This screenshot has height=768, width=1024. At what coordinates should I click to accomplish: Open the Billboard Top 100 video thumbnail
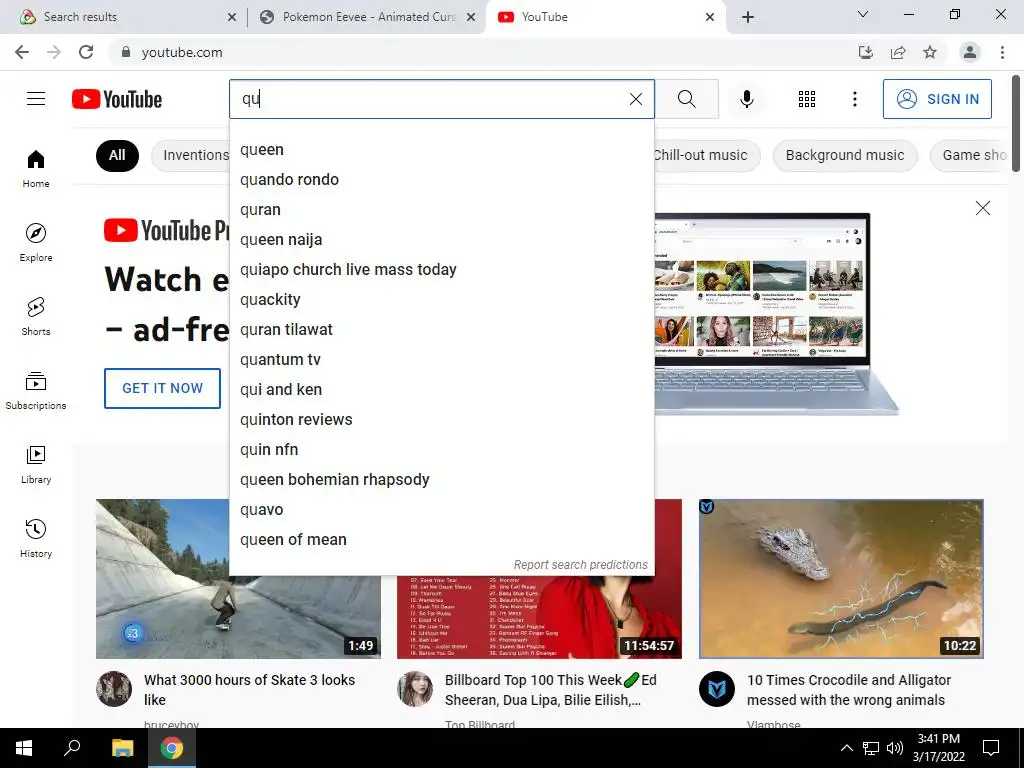point(539,617)
